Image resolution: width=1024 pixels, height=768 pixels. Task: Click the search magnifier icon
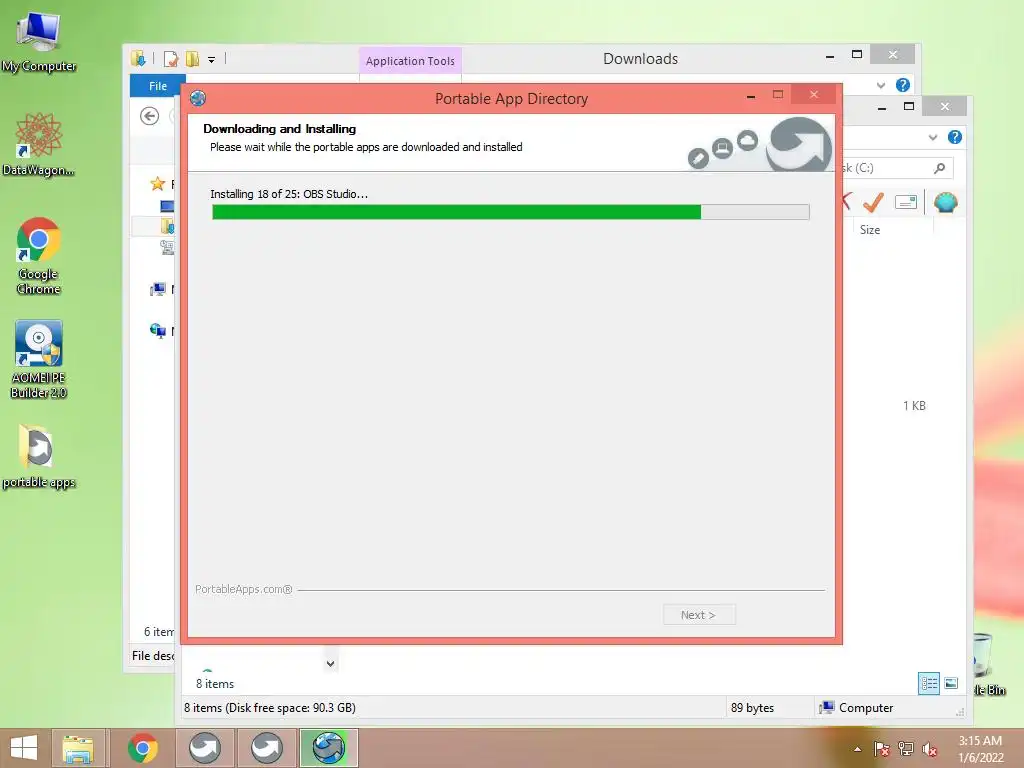click(x=939, y=168)
